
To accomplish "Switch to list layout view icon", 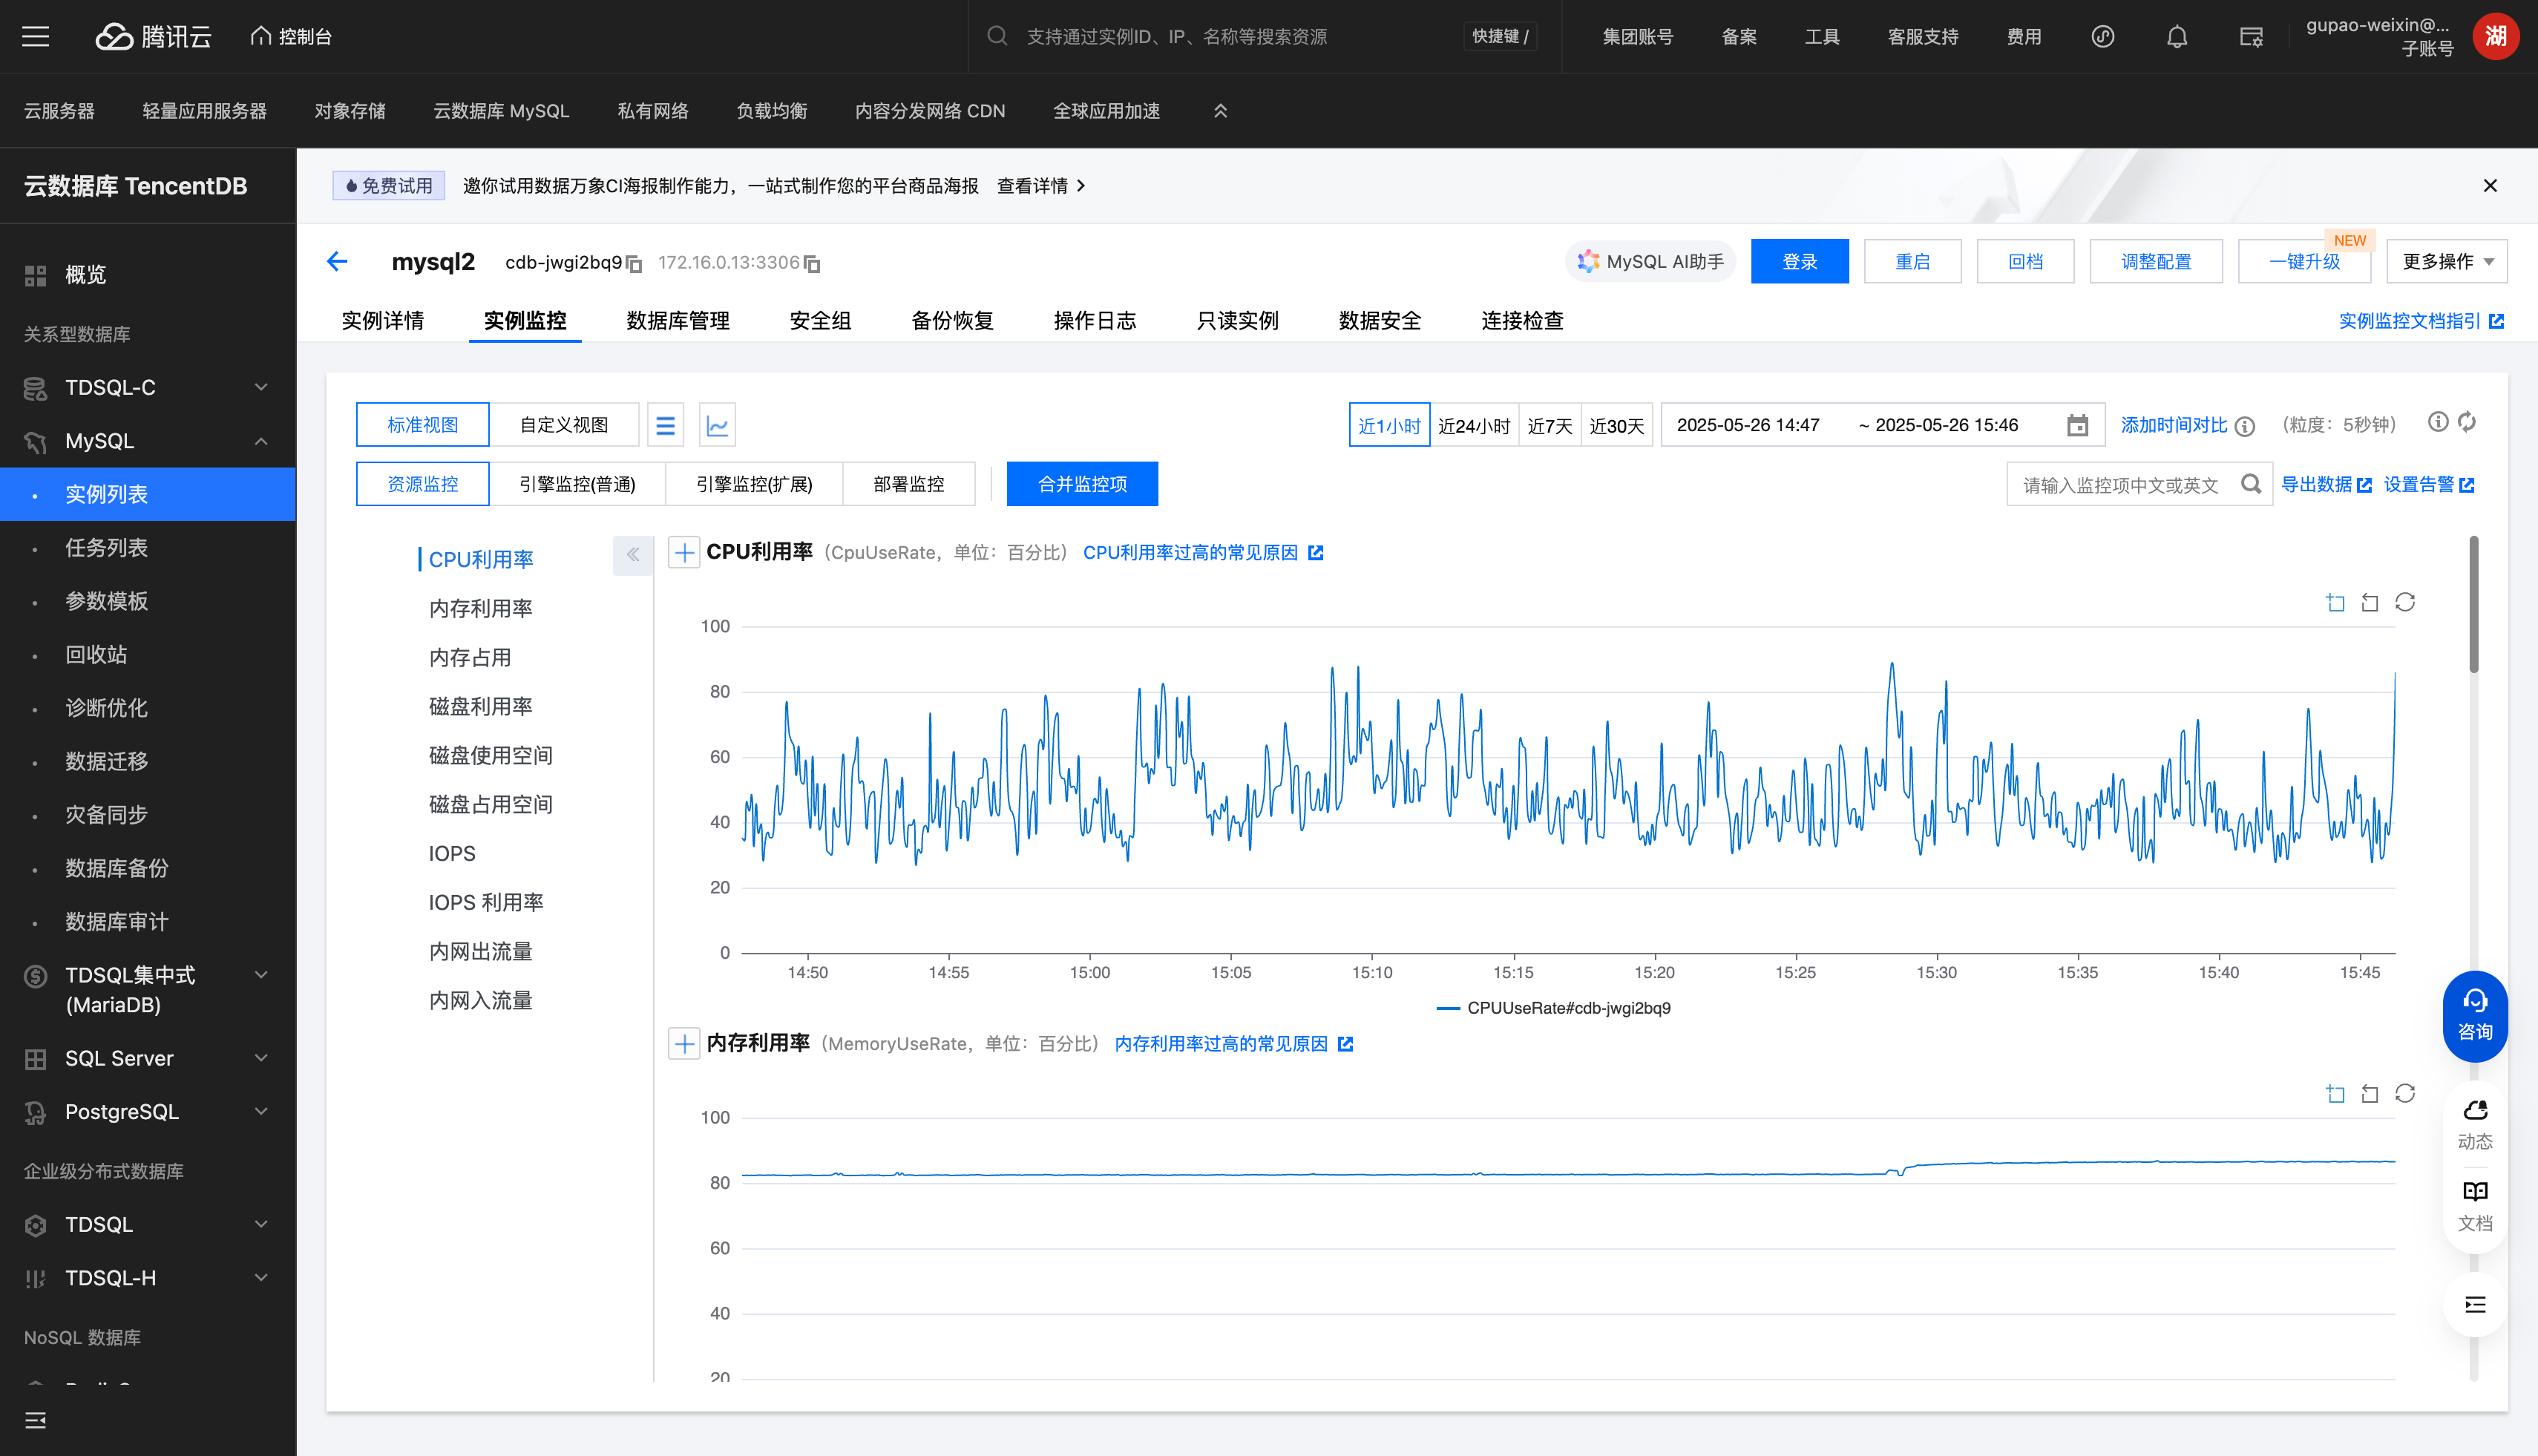I will 665,426.
